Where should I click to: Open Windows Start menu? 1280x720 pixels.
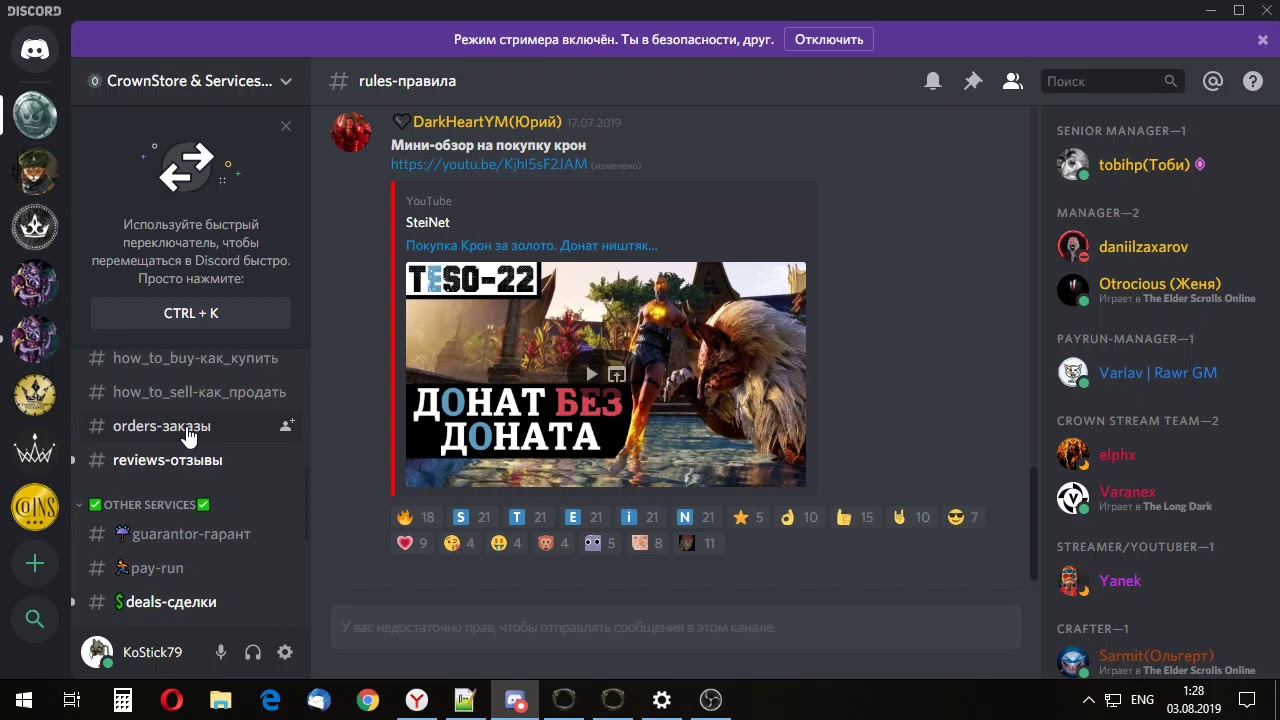click(x=24, y=700)
